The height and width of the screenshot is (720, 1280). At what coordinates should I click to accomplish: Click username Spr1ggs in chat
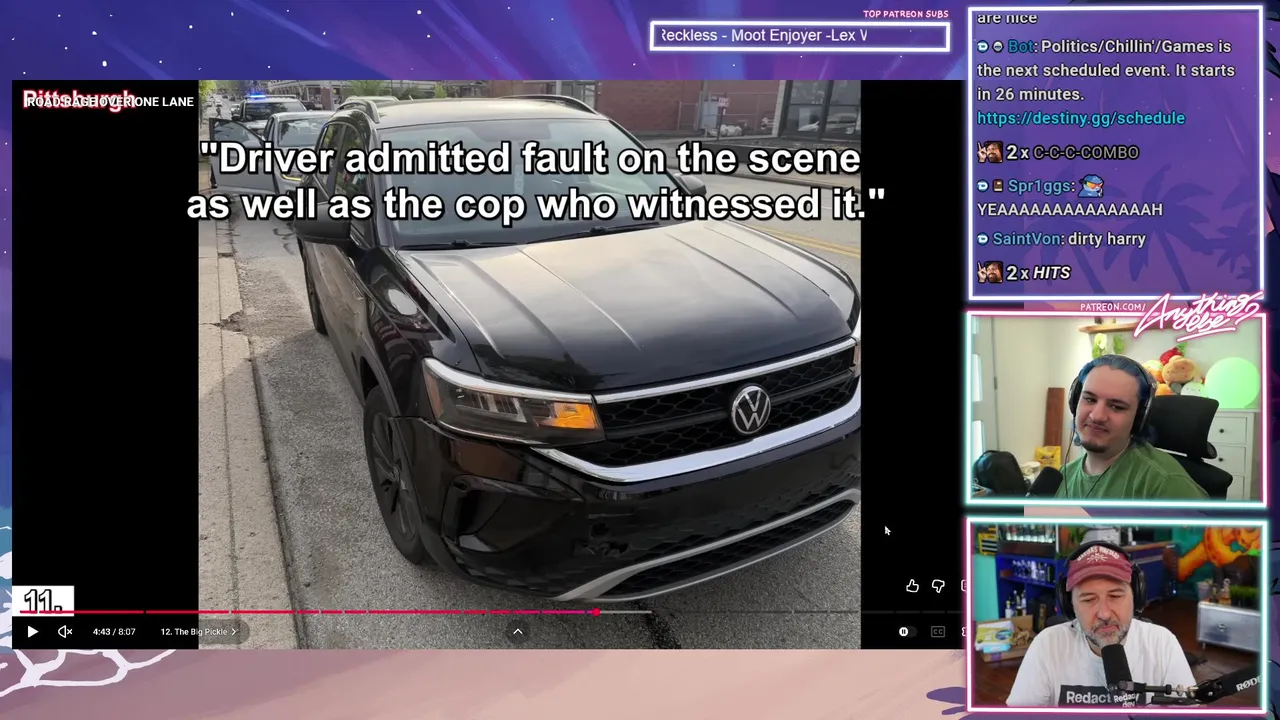coord(1040,186)
